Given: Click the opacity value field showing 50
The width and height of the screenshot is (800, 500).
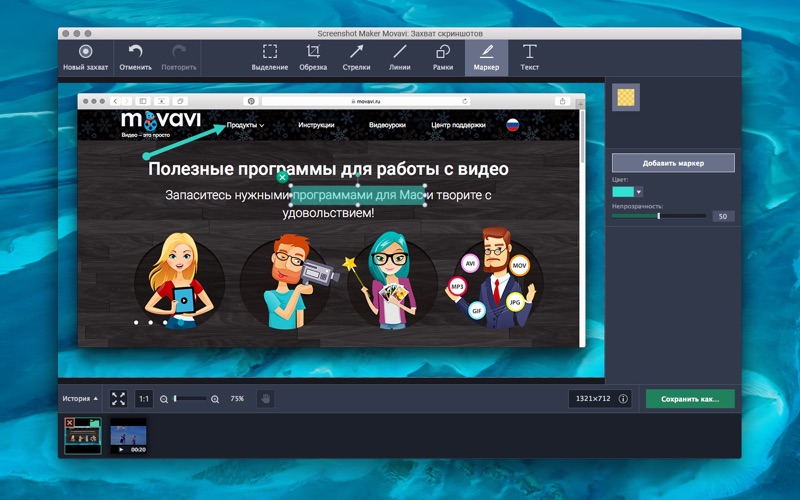Looking at the screenshot, I should (x=723, y=216).
